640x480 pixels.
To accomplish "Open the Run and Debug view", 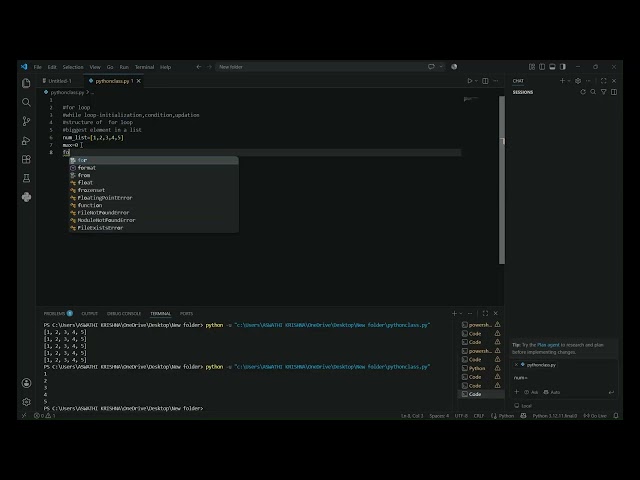I will [26, 140].
